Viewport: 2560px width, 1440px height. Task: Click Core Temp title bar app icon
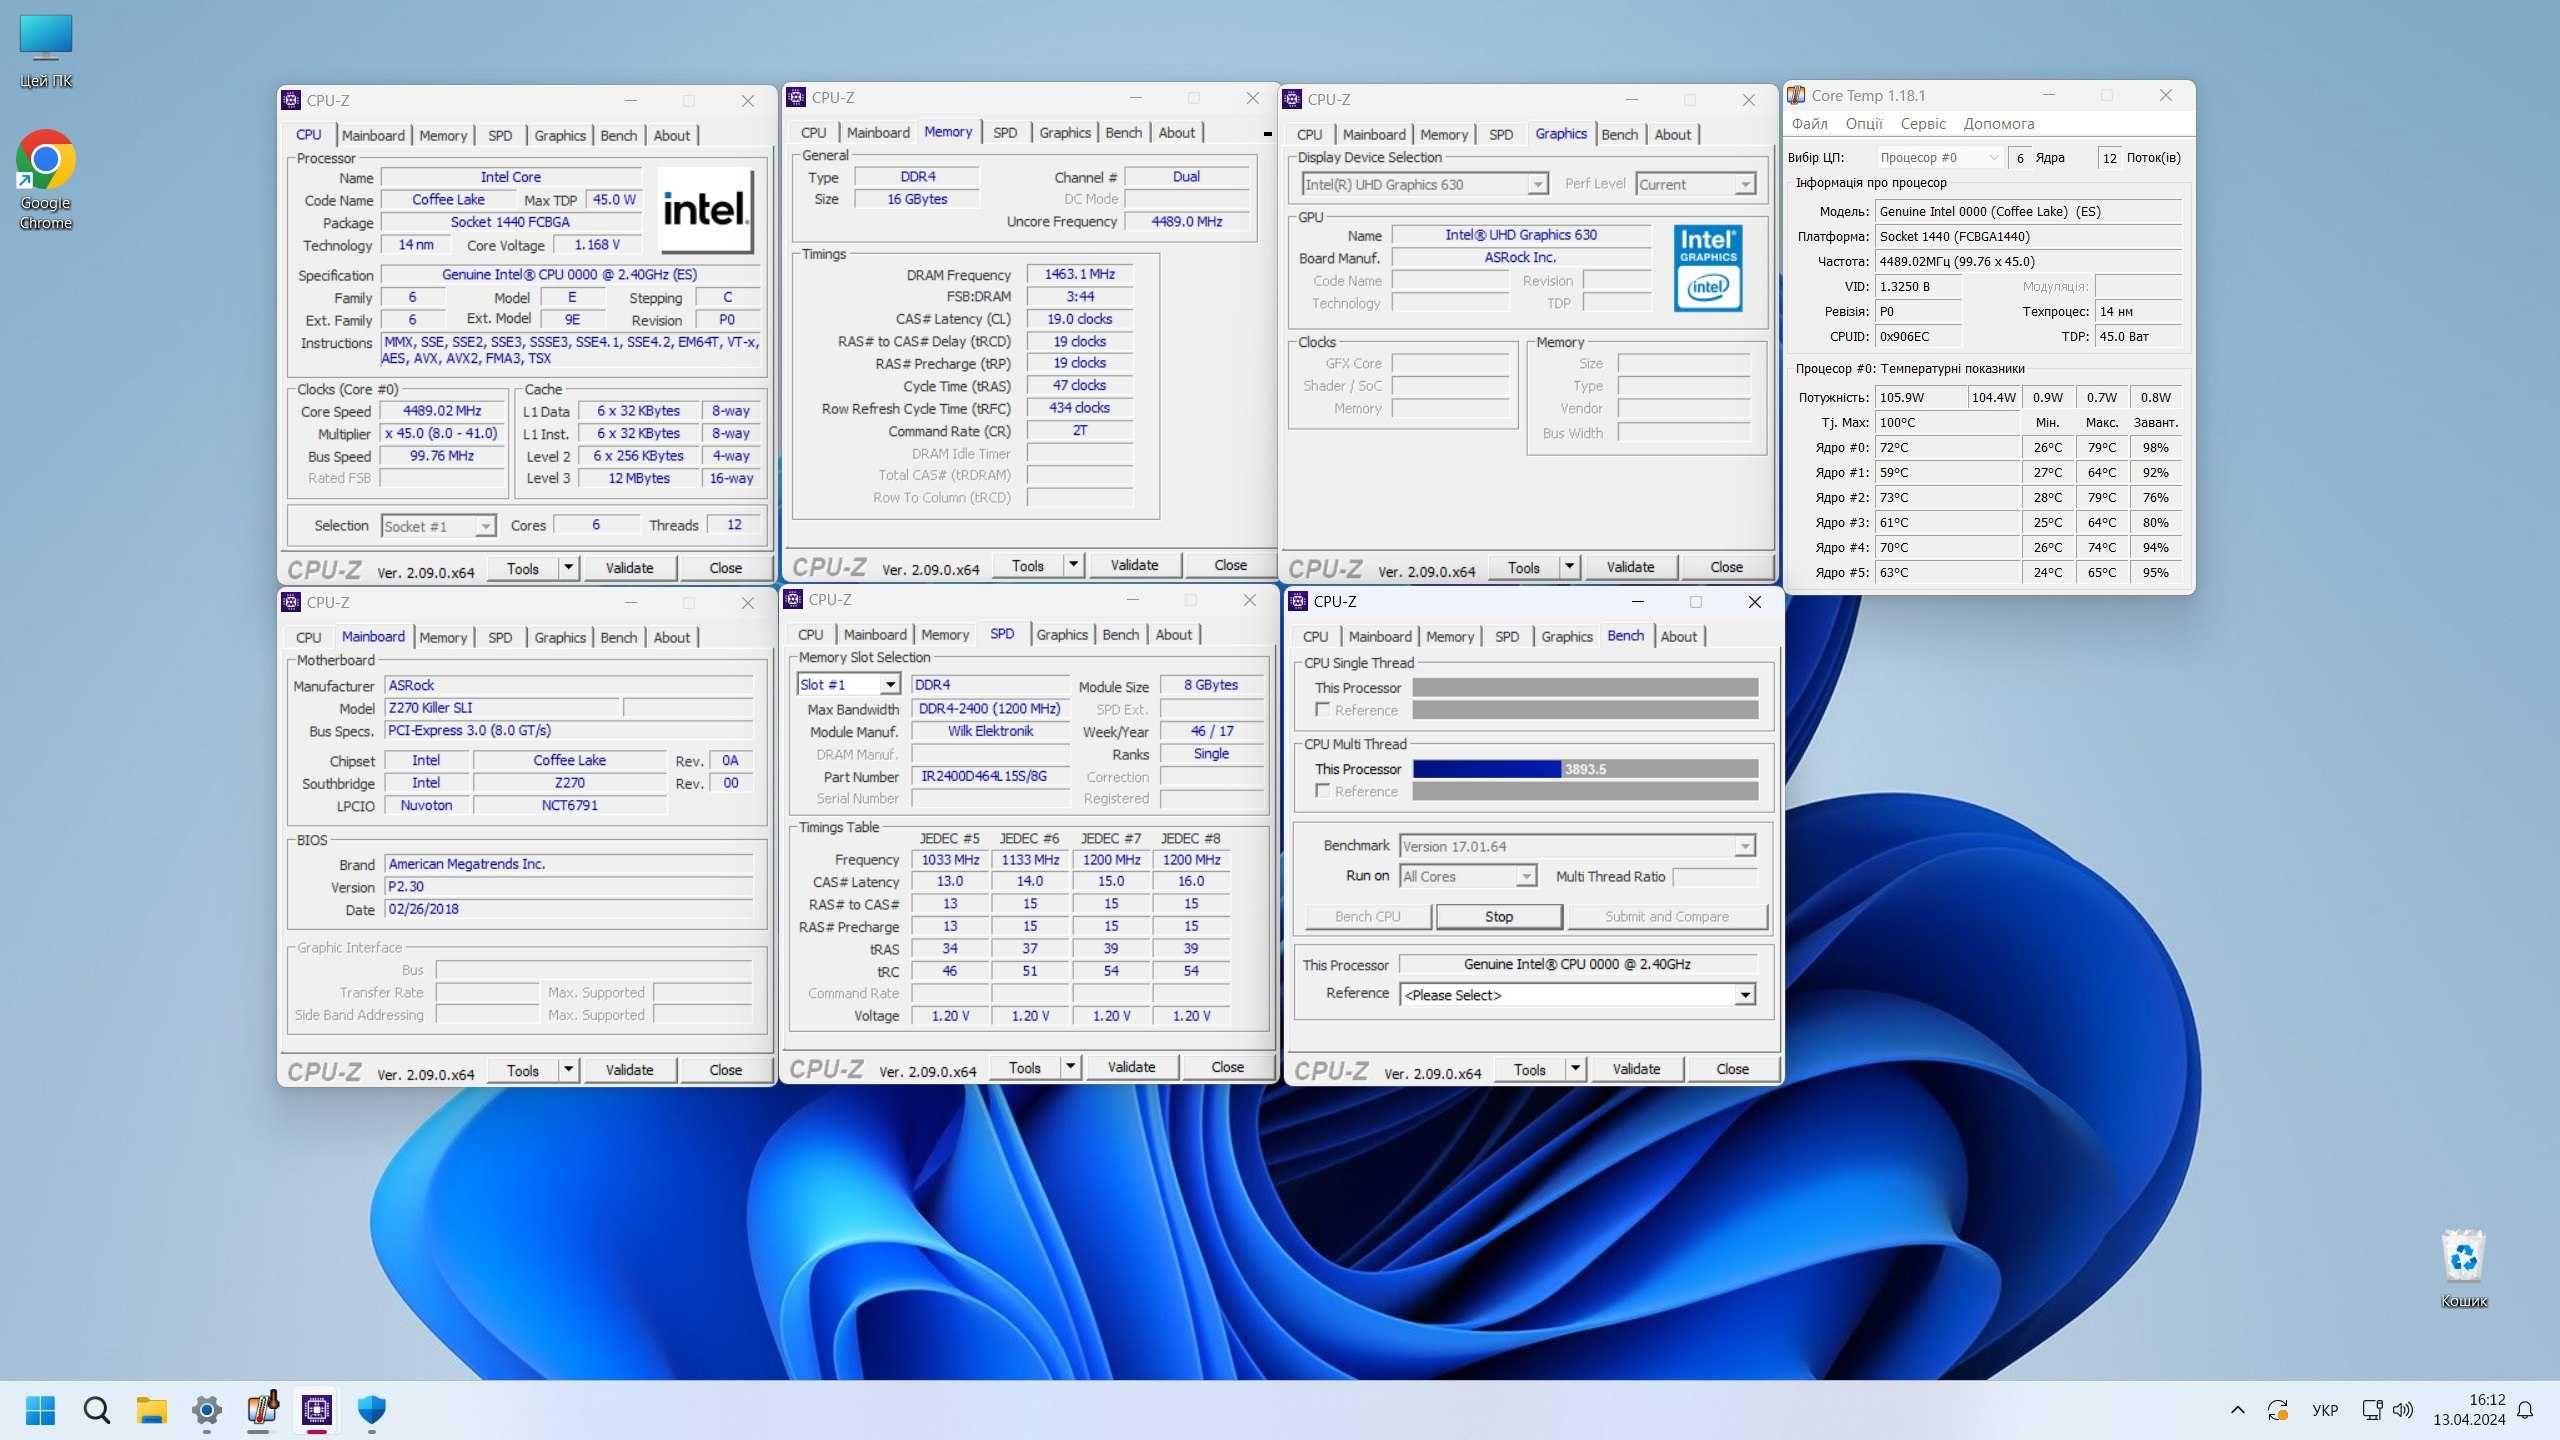point(1797,95)
